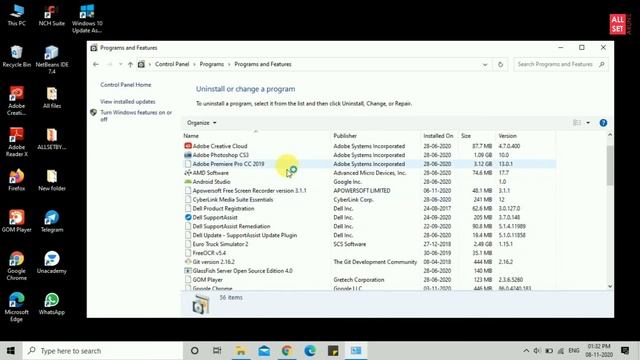Select the Recycle Bin desktop icon
Image resolution: width=640 pixels, height=360 pixels.
[16, 56]
